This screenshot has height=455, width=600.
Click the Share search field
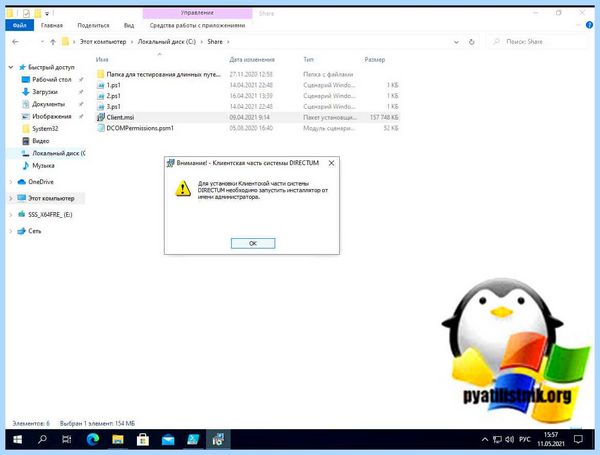point(537,42)
